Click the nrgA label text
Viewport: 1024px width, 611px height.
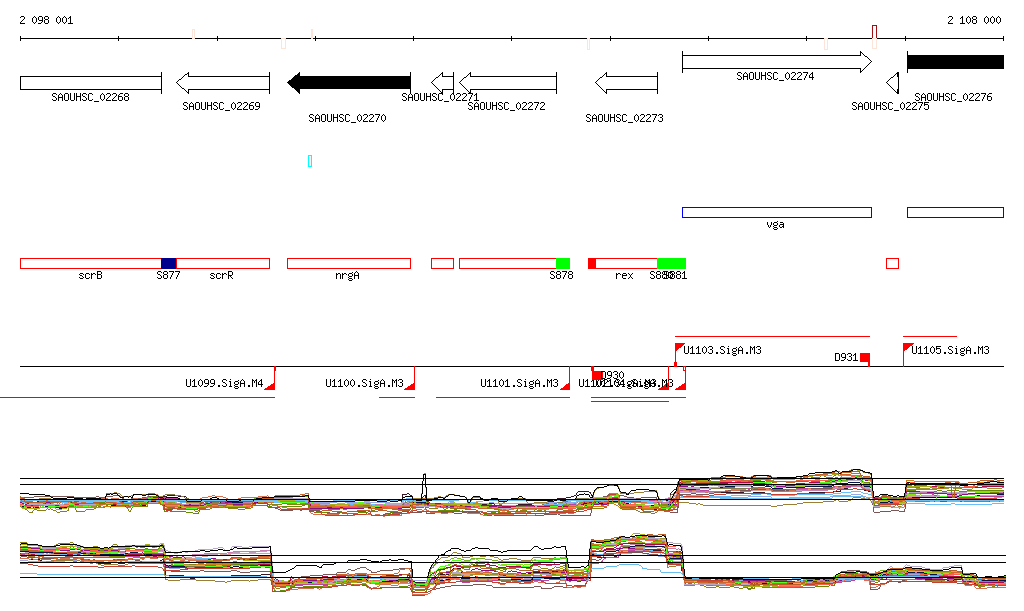coord(347,275)
